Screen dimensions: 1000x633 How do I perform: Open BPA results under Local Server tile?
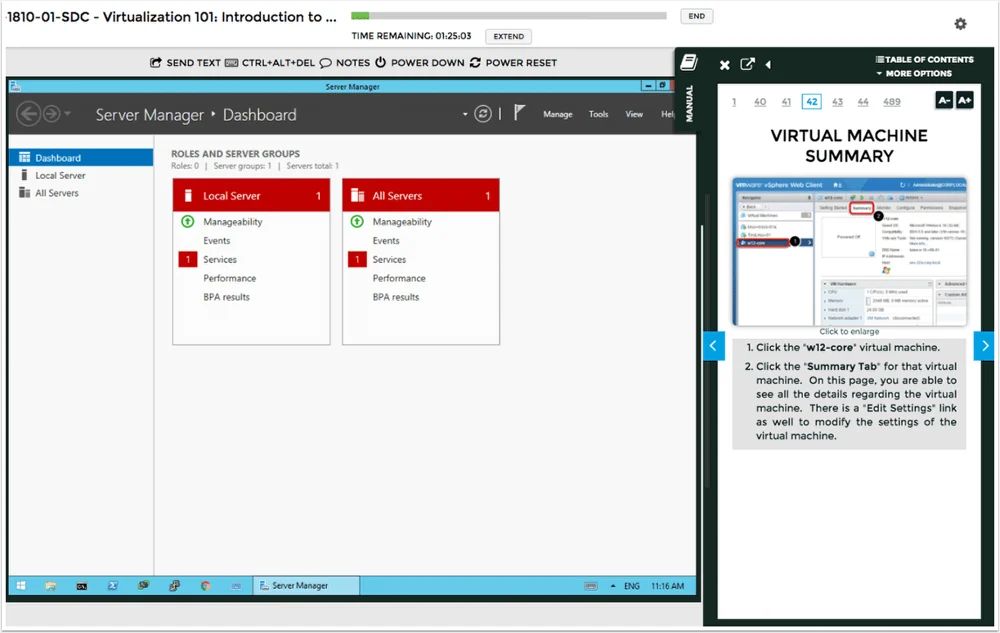[226, 297]
